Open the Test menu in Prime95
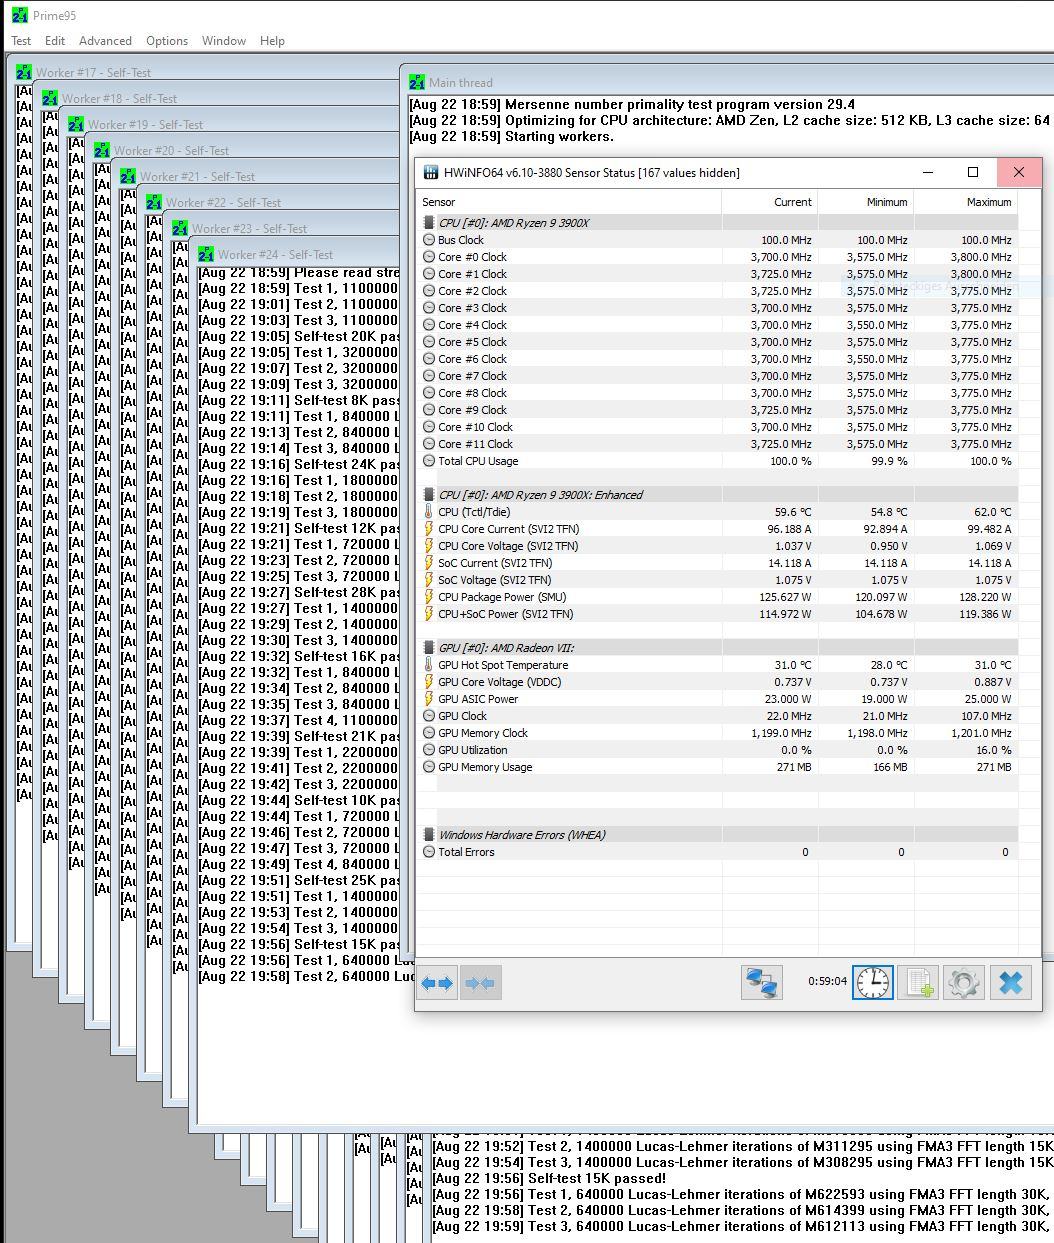 click(21, 41)
